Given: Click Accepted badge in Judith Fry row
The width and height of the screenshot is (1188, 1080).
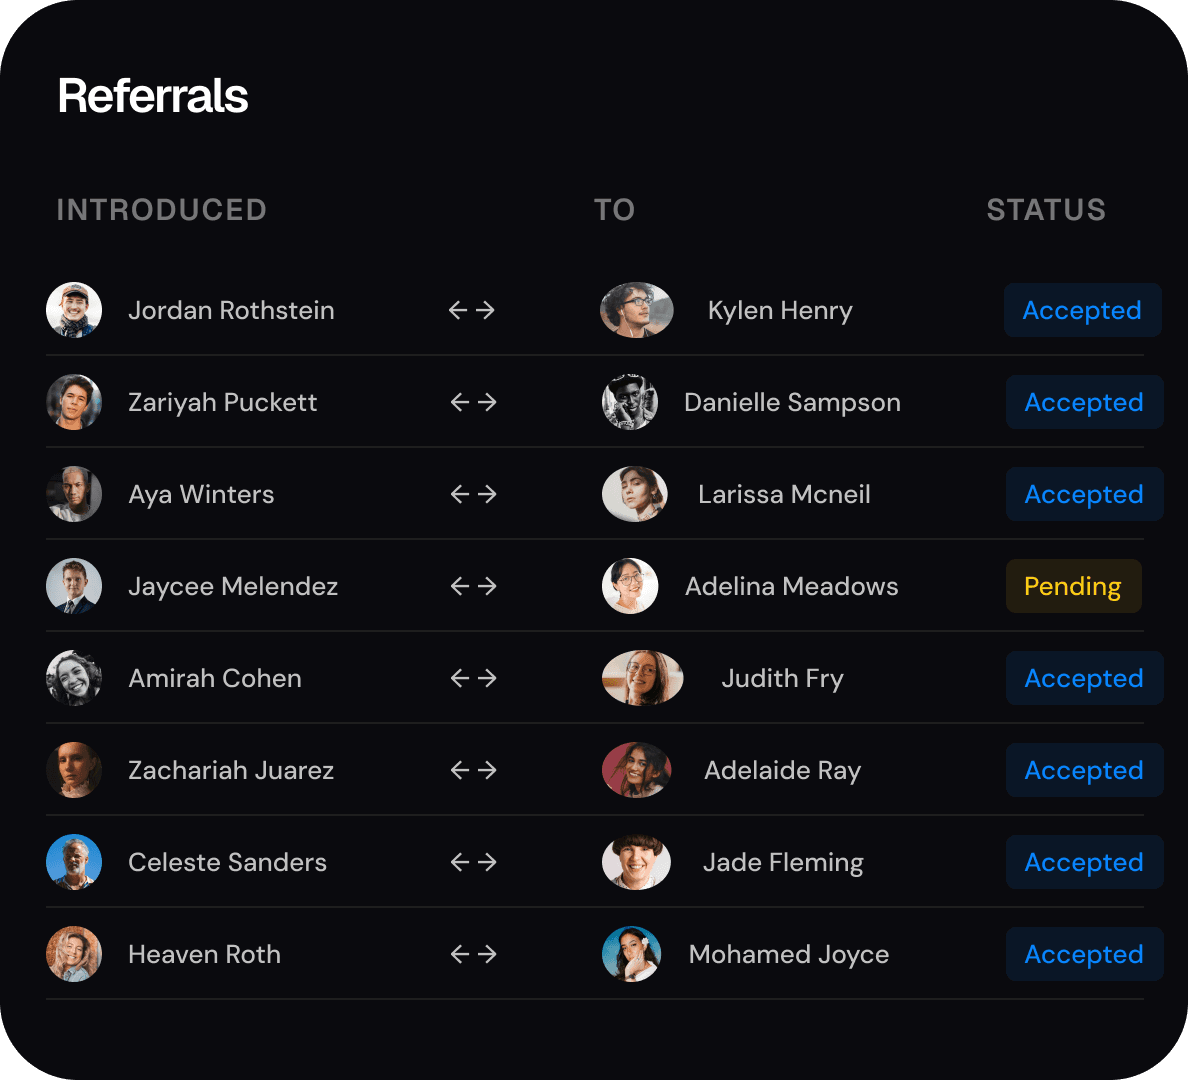Looking at the screenshot, I should 1084,678.
